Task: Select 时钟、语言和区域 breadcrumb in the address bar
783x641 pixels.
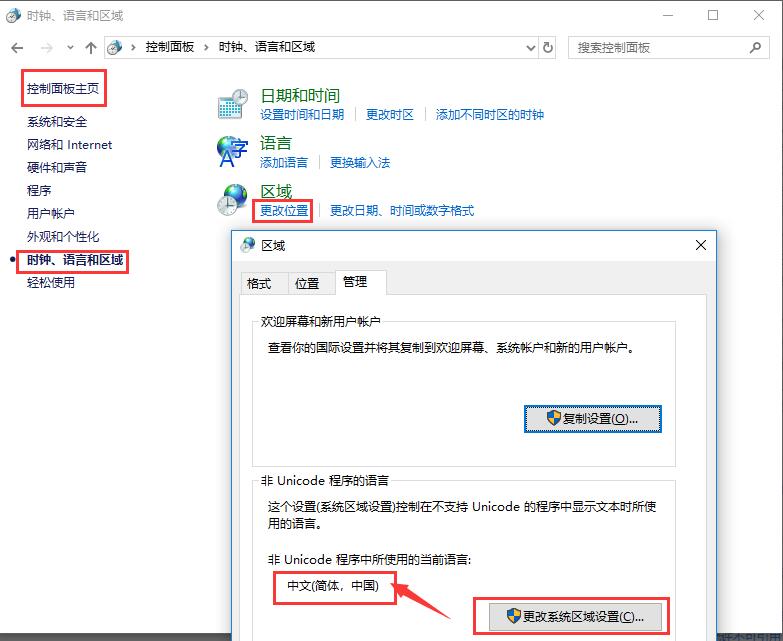Action: tap(267, 47)
